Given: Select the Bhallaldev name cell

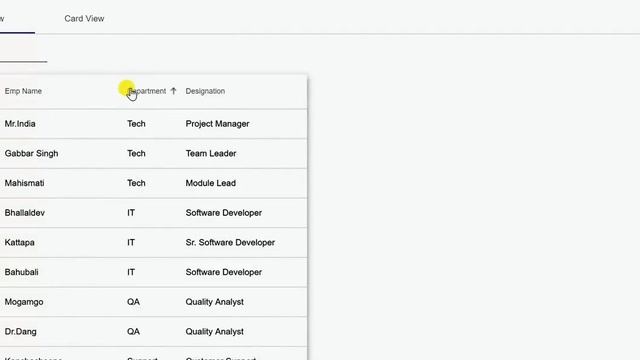Looking at the screenshot, I should coord(25,213).
